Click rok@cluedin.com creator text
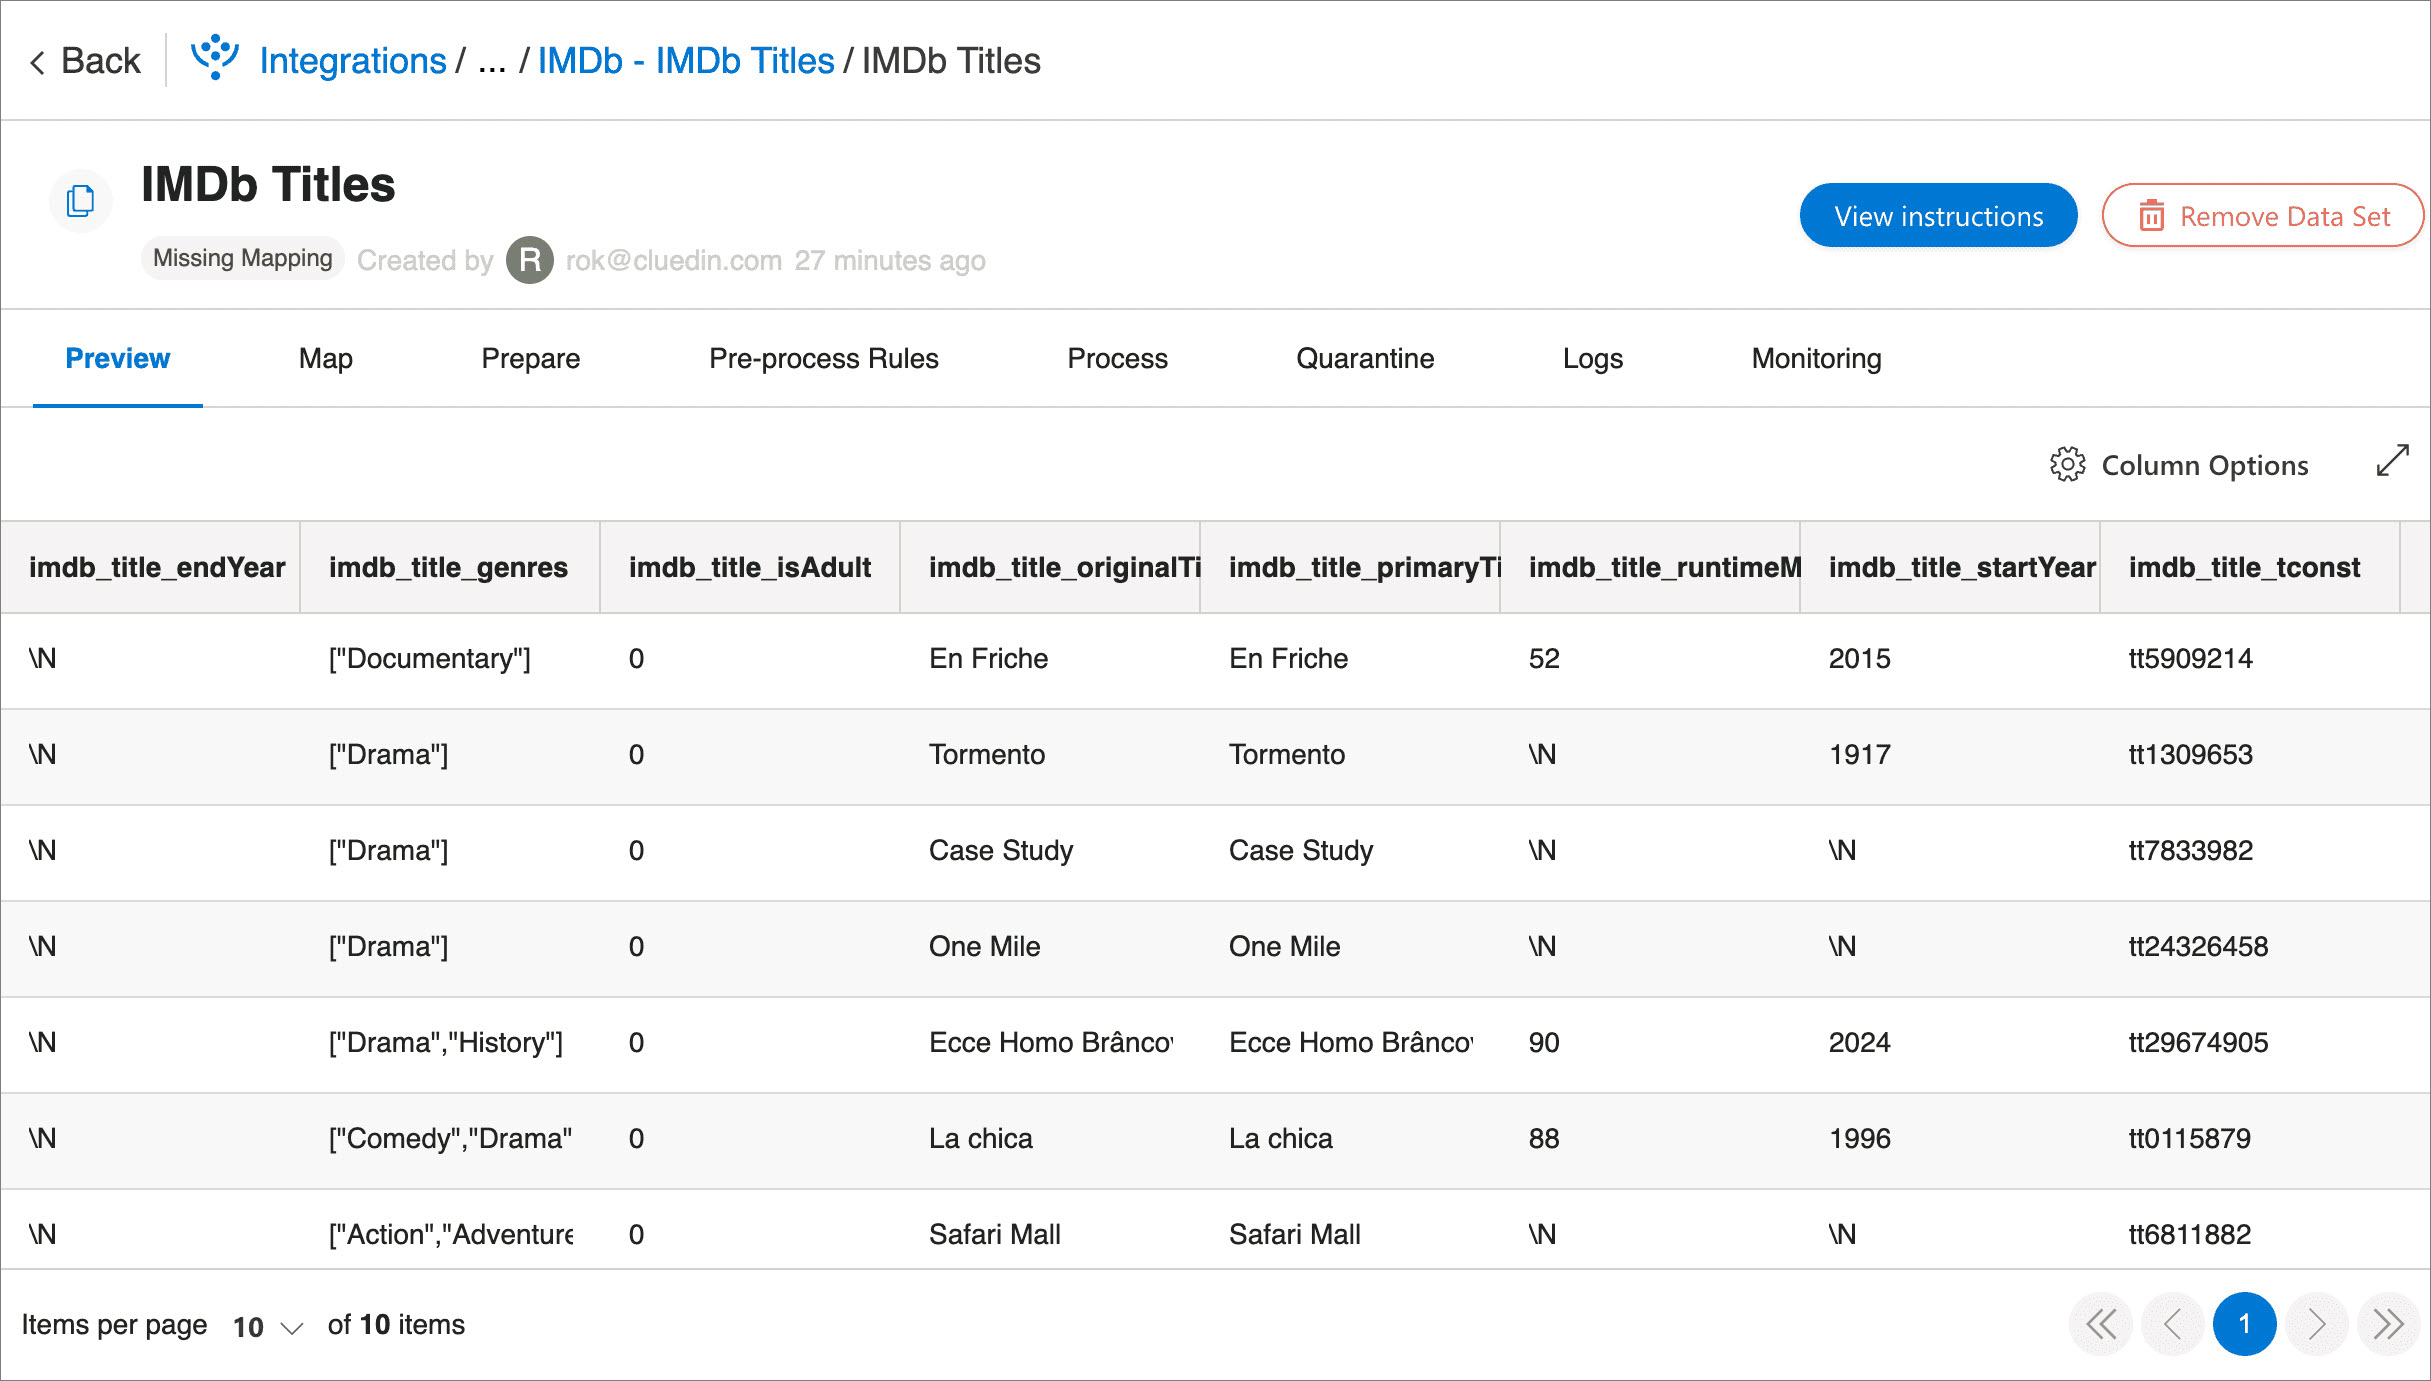This screenshot has width=2431, height=1381. click(674, 260)
